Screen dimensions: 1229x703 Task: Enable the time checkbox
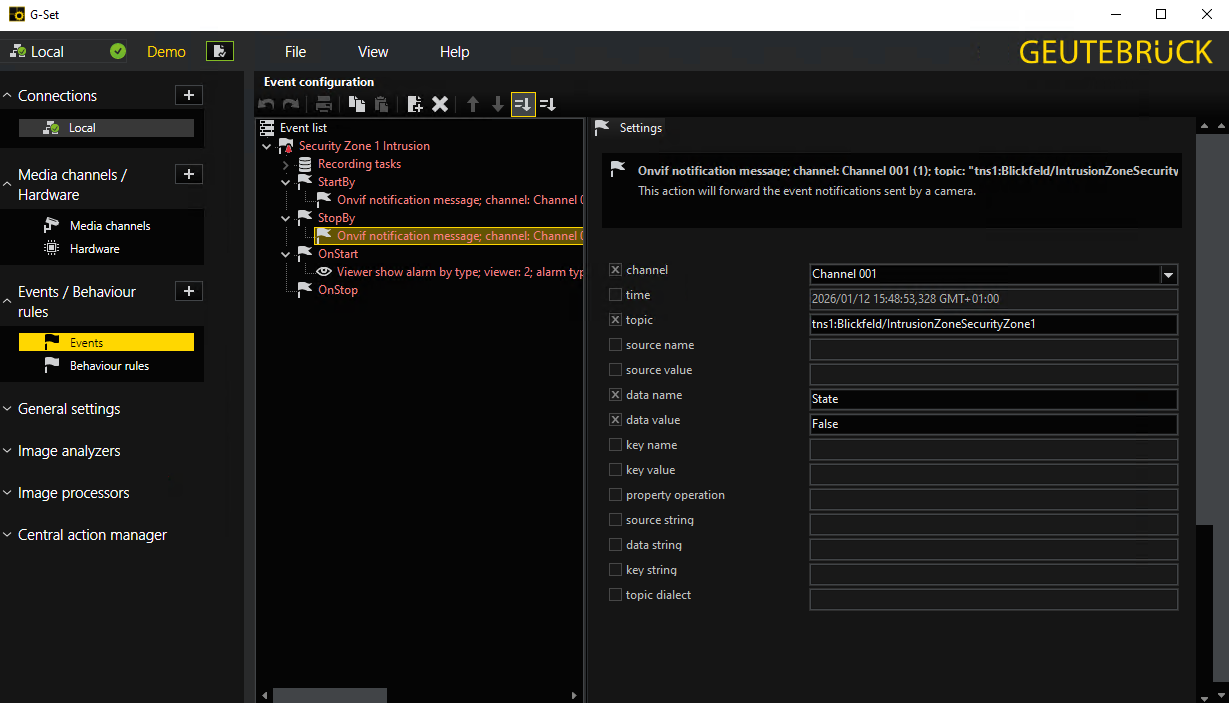pyautogui.click(x=615, y=295)
